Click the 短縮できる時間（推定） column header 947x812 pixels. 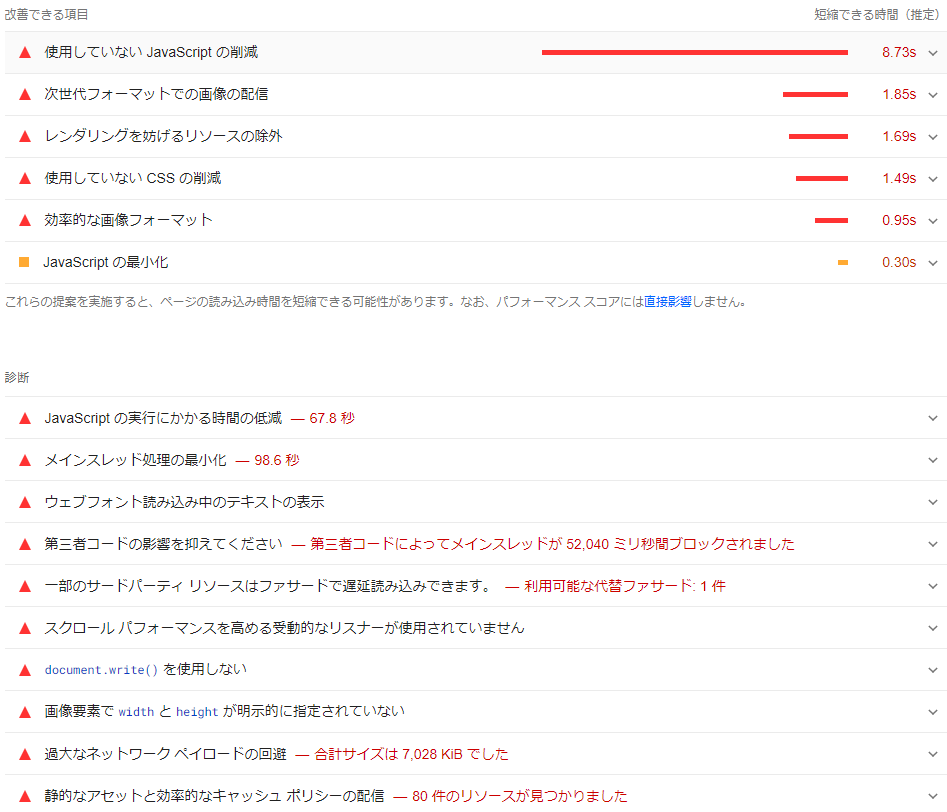[x=876, y=14]
